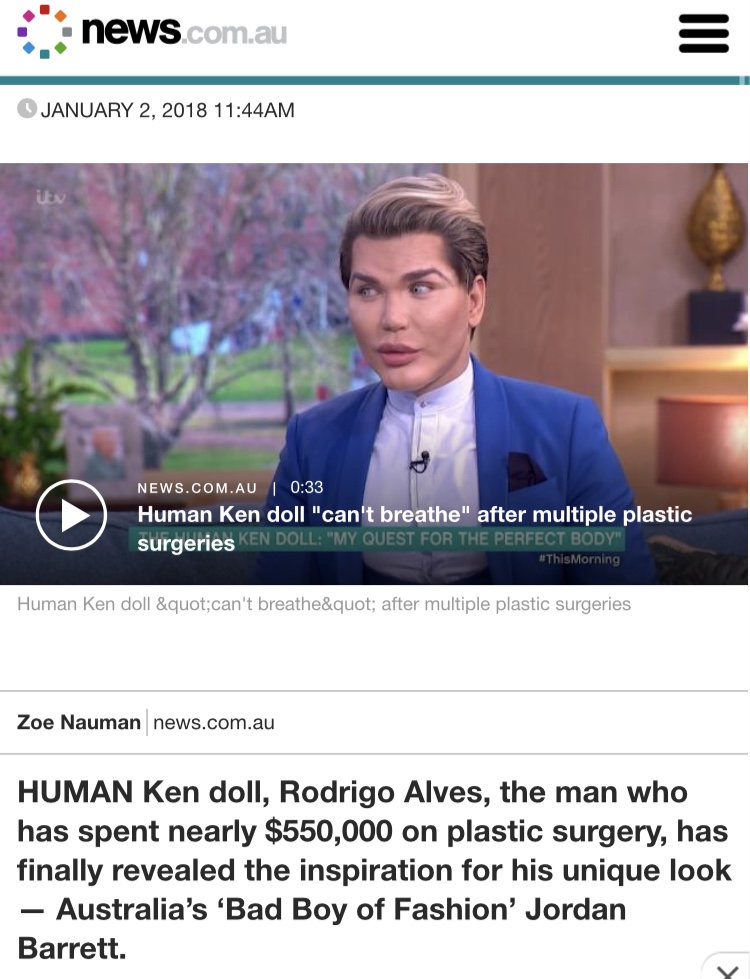This screenshot has height=979, width=750.
Task: Click the news.com.au byline source link
Action: pyautogui.click(x=214, y=722)
